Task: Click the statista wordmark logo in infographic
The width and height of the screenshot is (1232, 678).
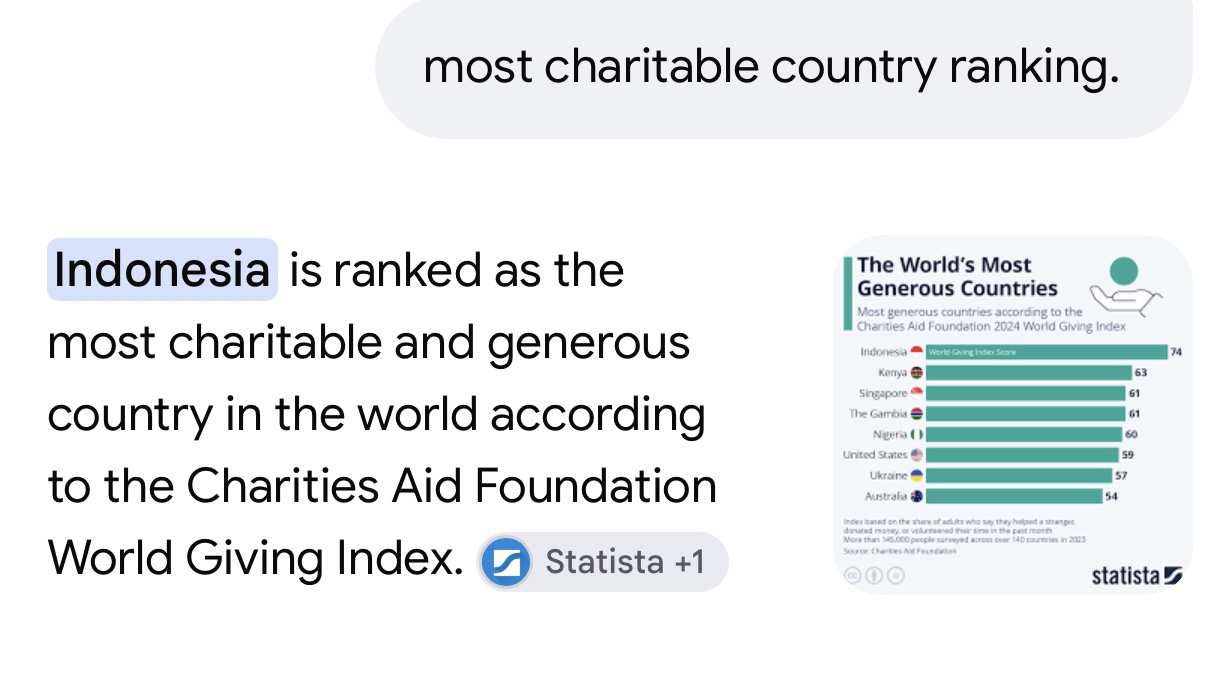Action: click(1136, 575)
